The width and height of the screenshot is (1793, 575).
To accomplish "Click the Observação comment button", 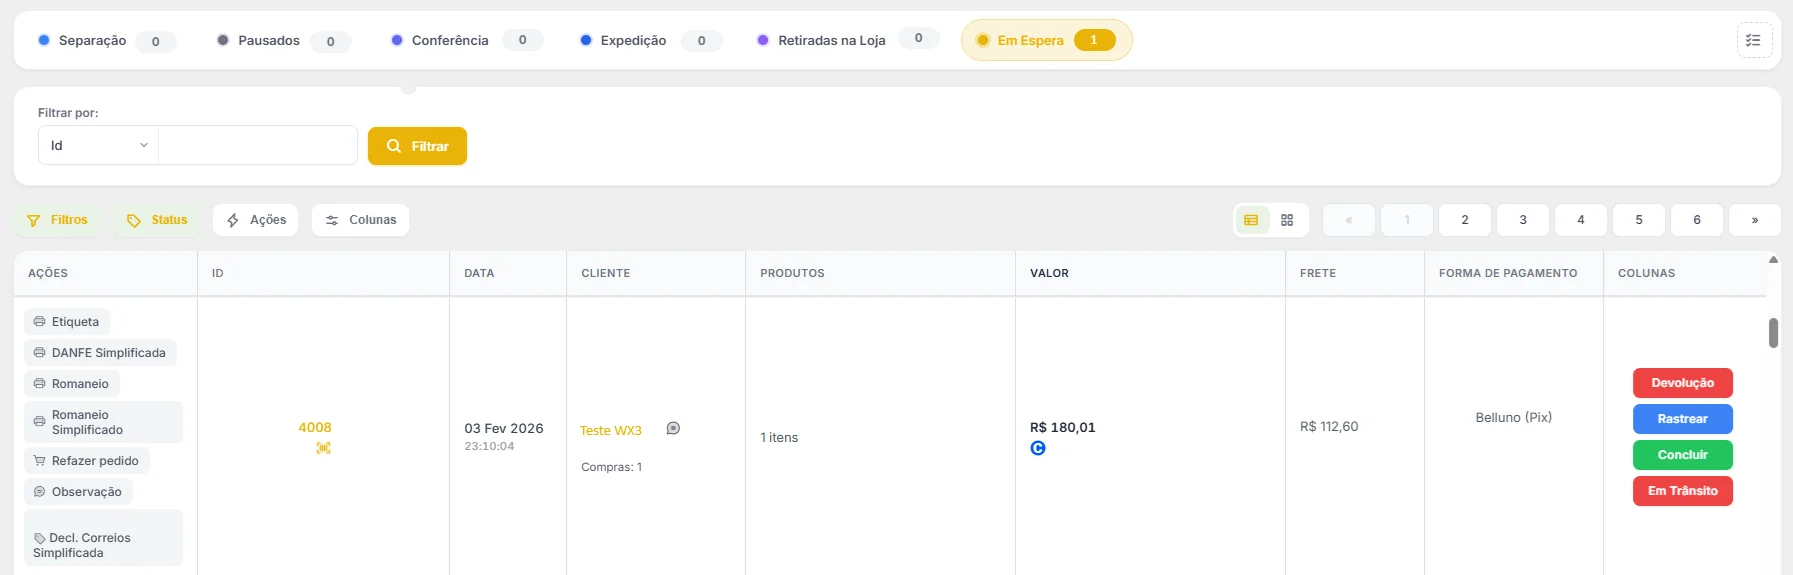I will click(78, 492).
